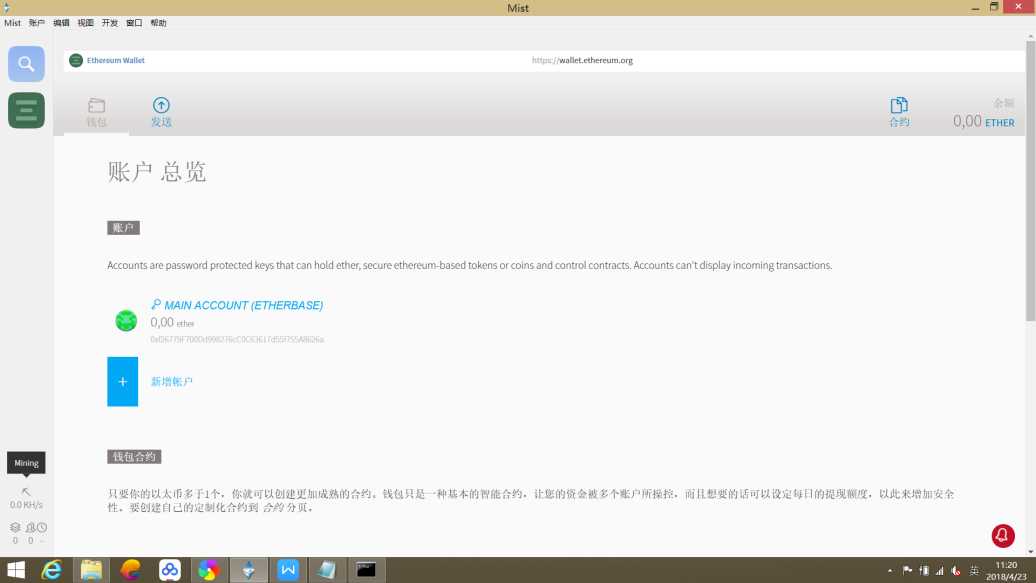Click the blue plus add account button
Screen dimensions: 1036x583
pos(122,381)
